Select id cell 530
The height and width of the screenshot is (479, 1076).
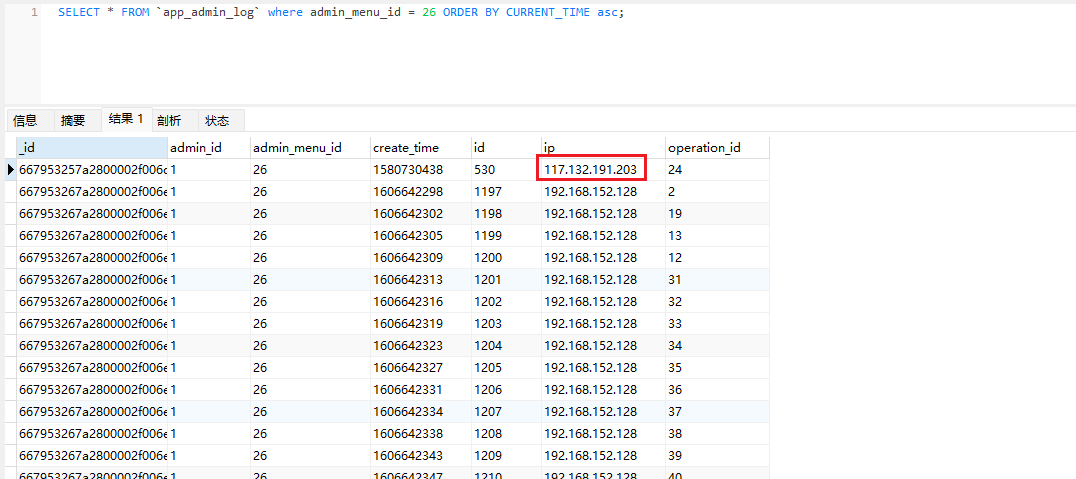point(506,170)
